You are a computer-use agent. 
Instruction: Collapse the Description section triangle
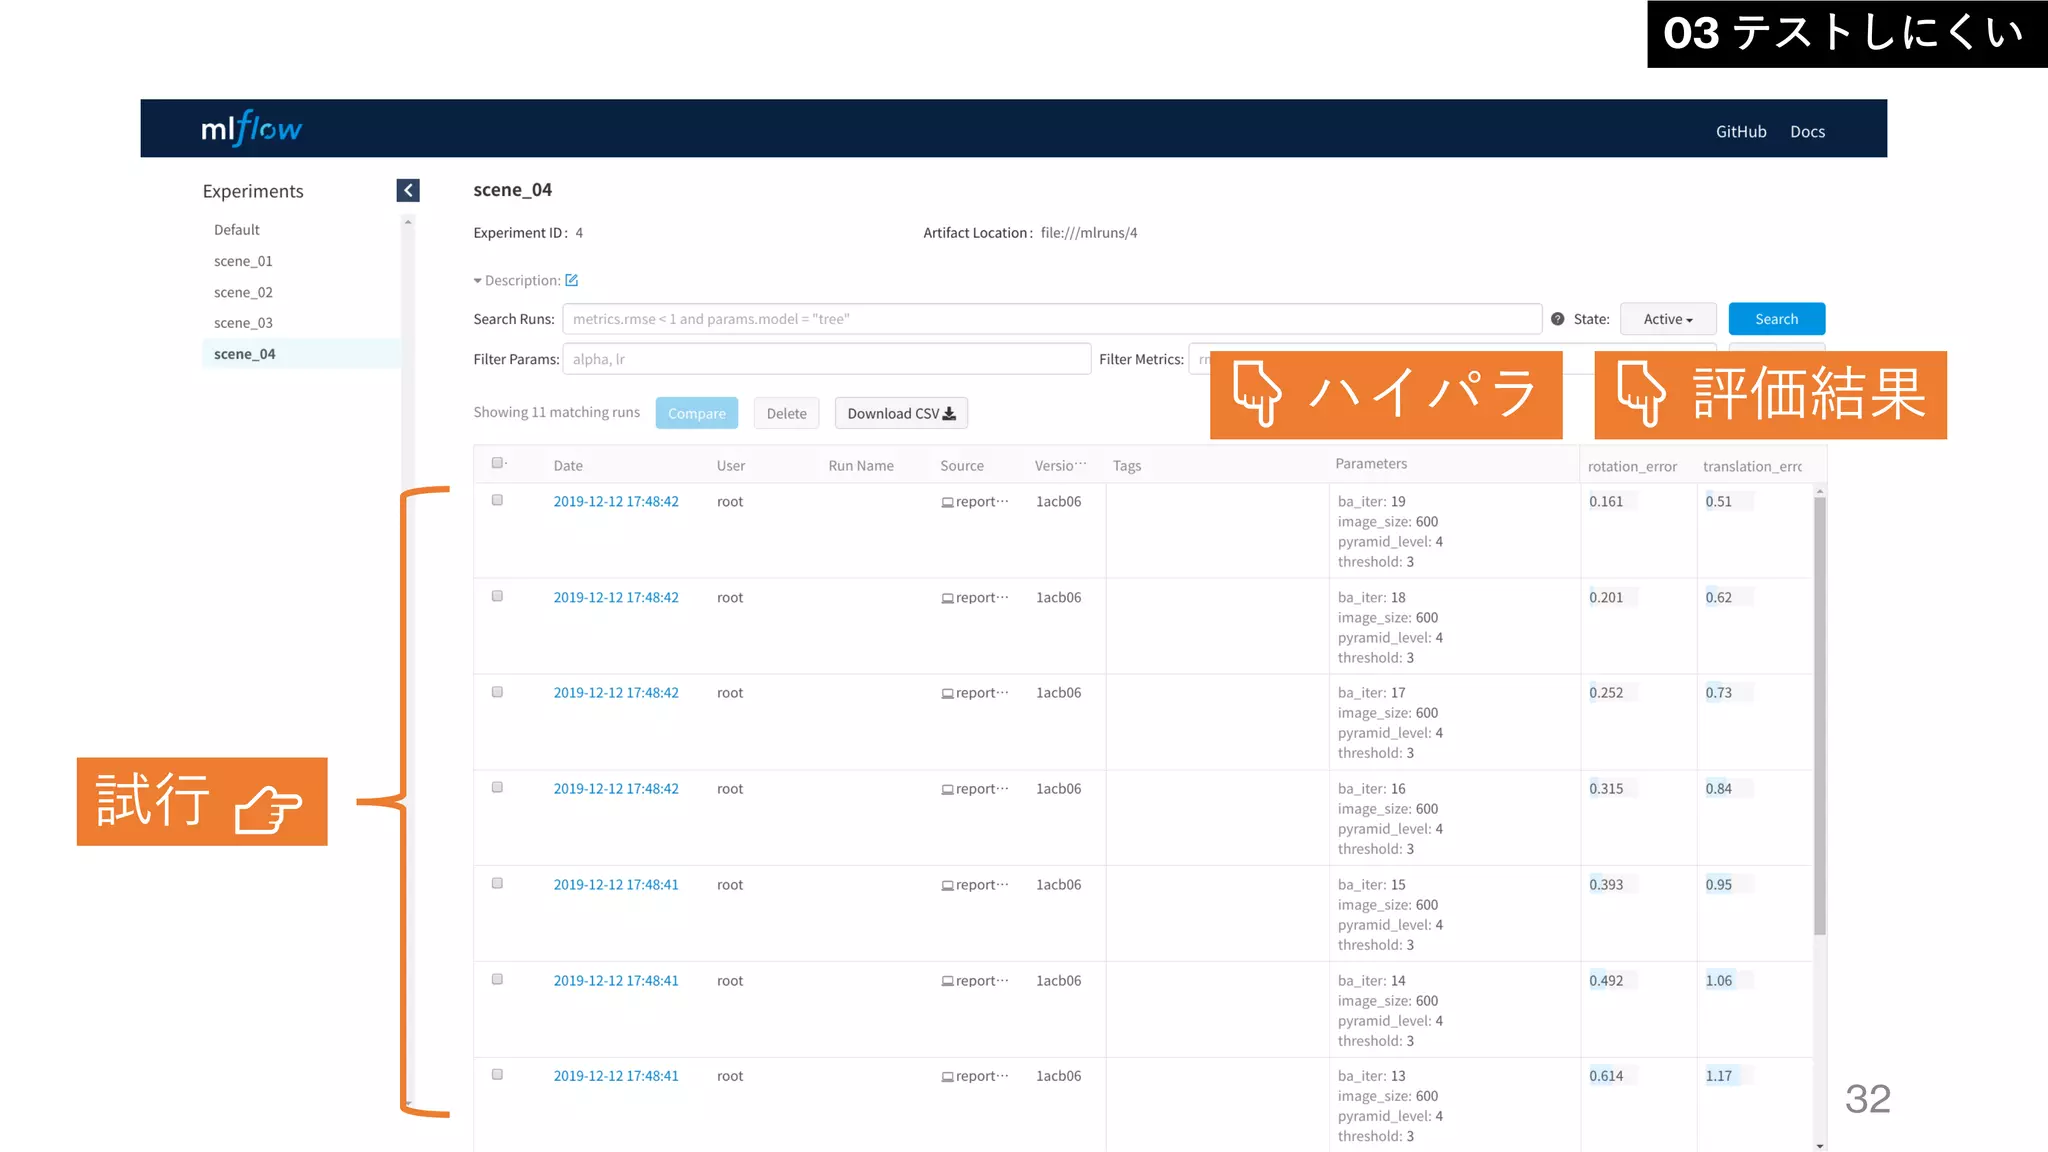pos(478,281)
